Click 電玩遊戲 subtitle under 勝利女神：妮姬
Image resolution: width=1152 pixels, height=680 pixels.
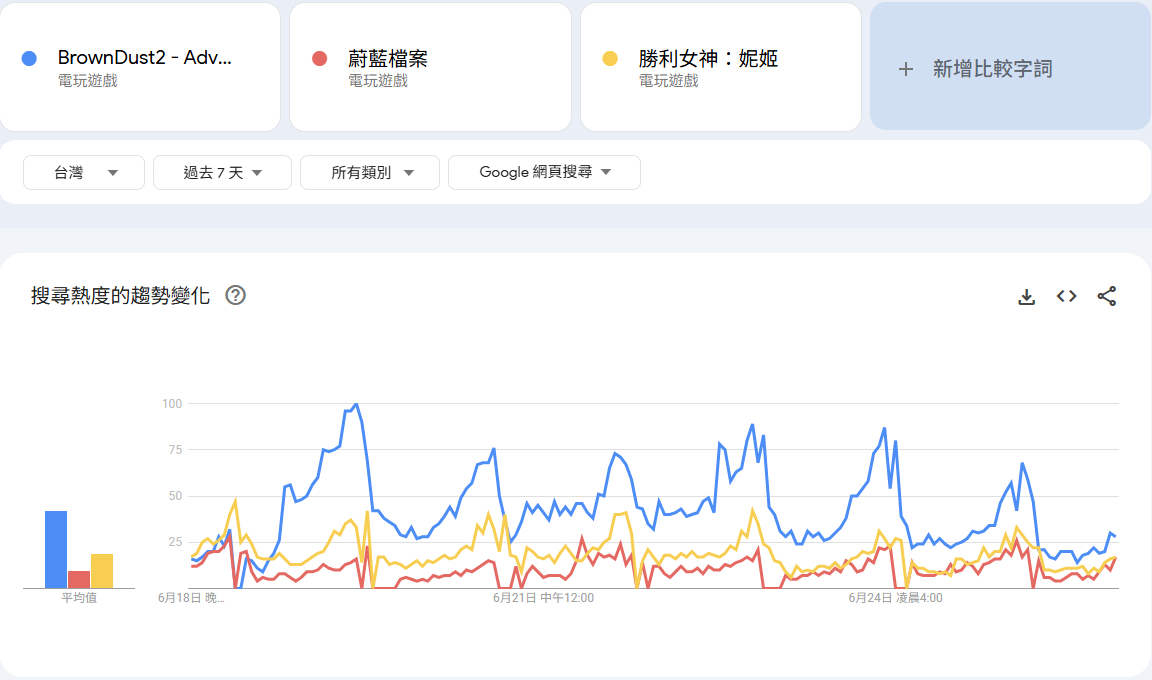668,81
